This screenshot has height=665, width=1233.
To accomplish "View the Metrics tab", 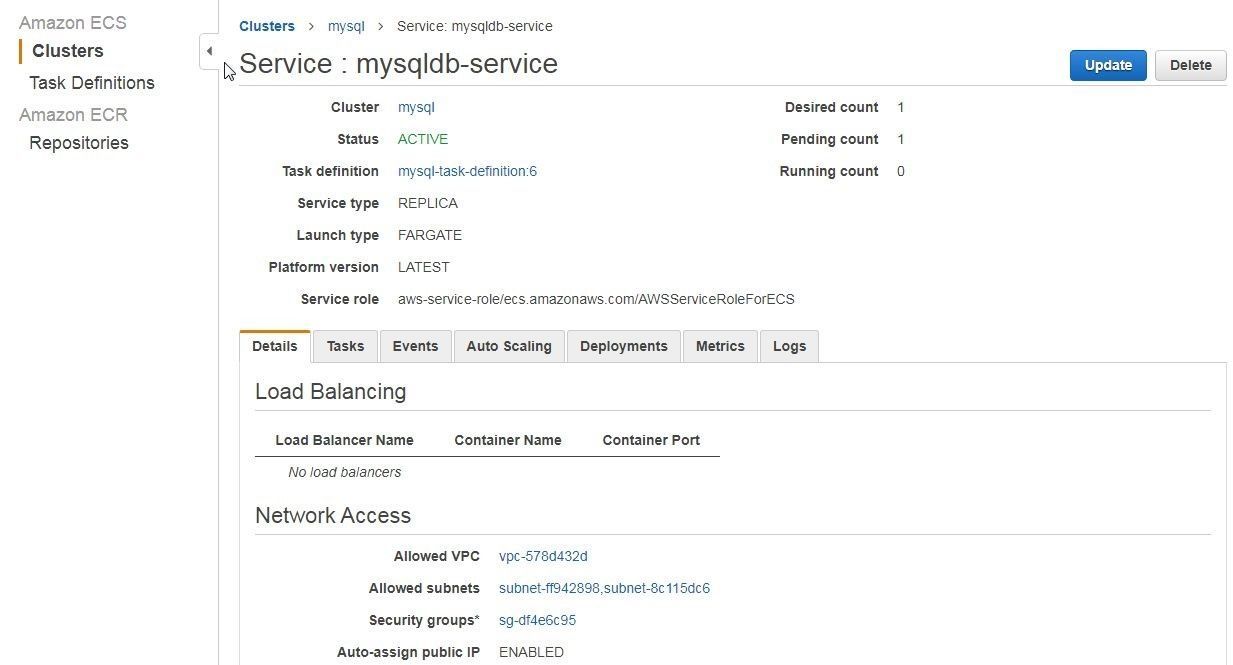I will point(720,346).
